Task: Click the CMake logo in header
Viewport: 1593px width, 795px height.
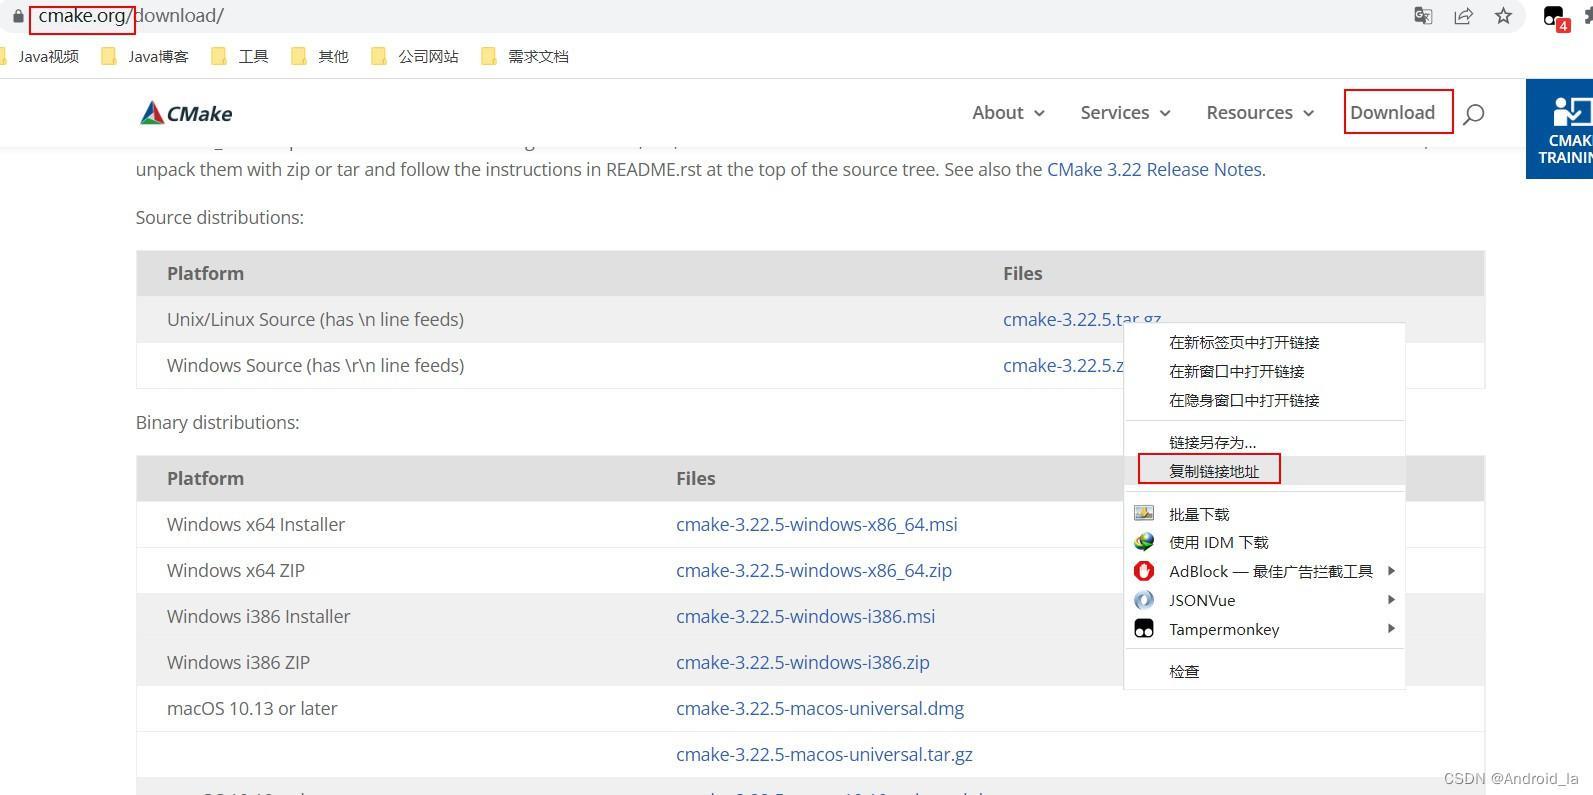Action: pyautogui.click(x=186, y=113)
